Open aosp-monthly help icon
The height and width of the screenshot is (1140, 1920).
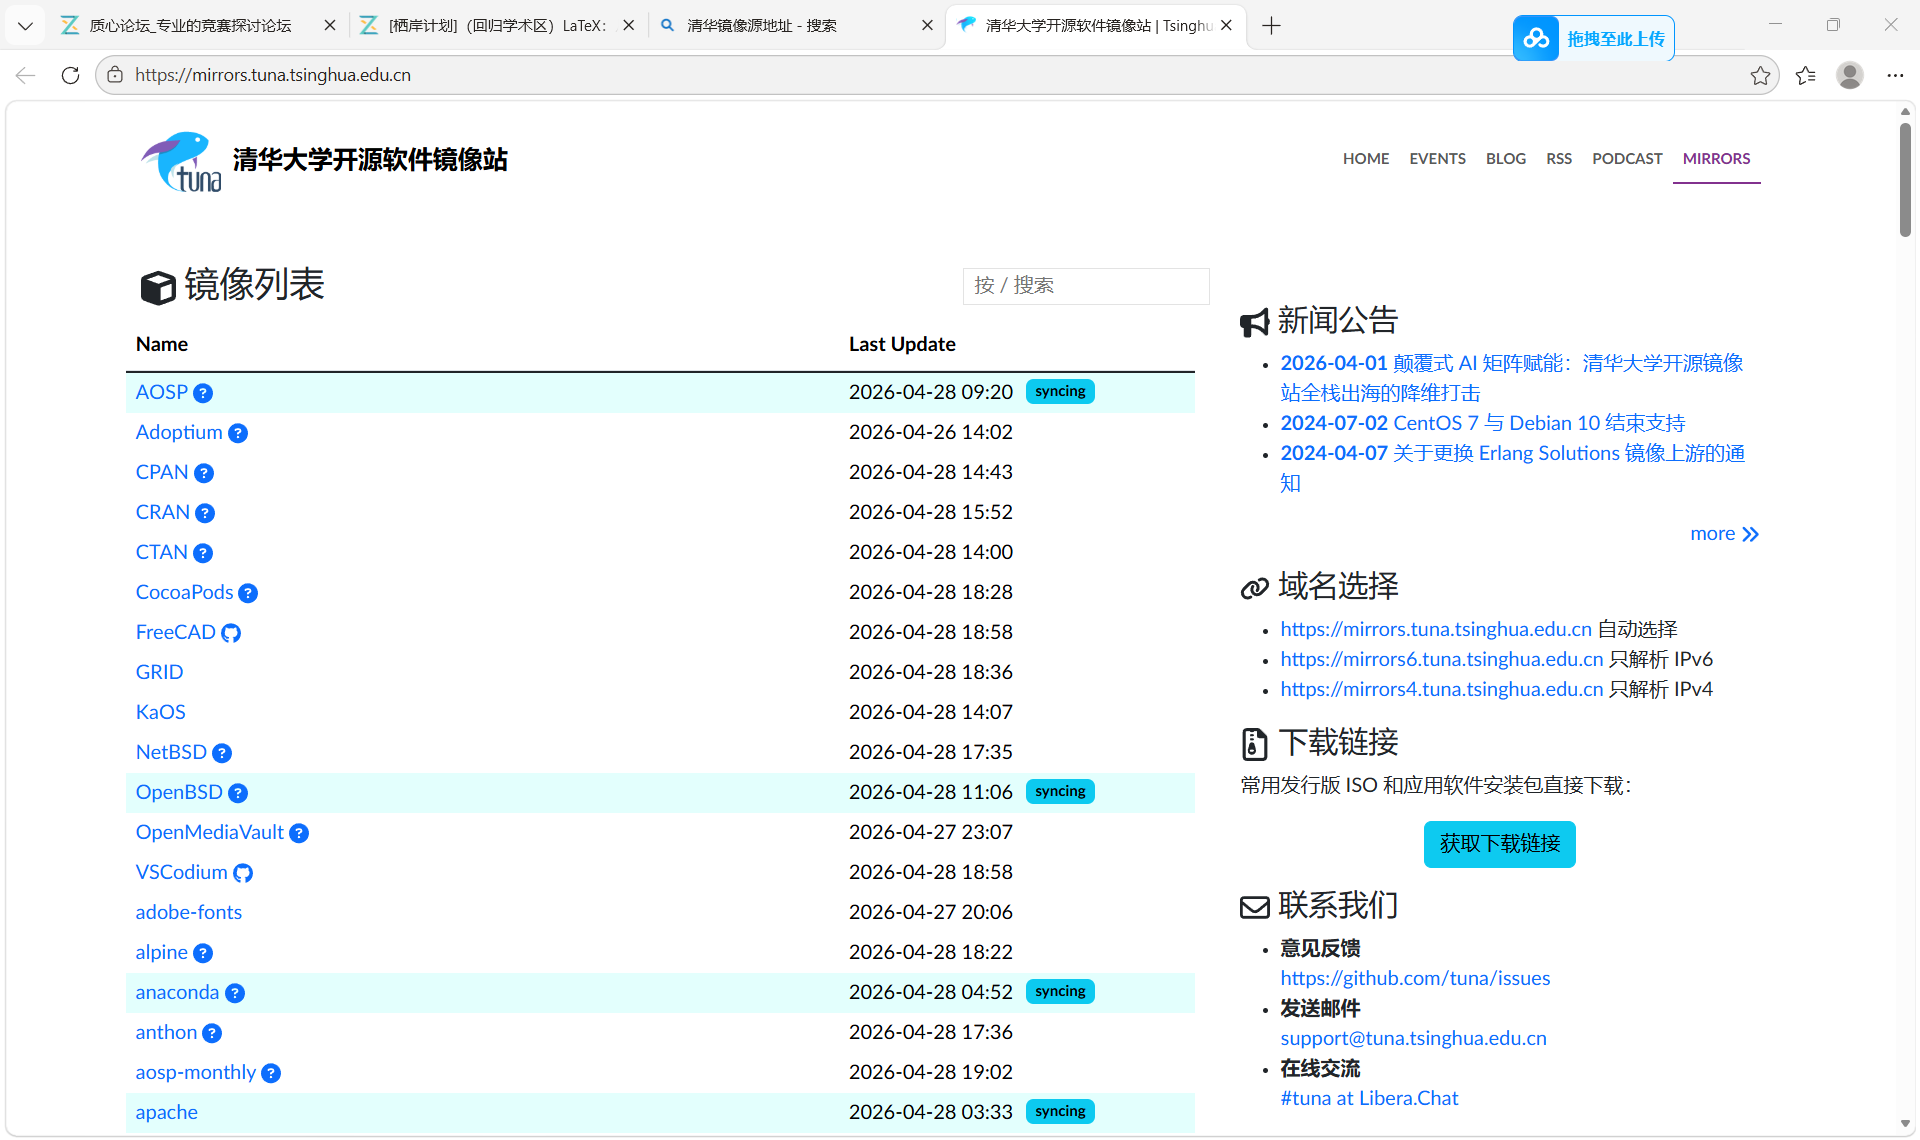tap(271, 1073)
